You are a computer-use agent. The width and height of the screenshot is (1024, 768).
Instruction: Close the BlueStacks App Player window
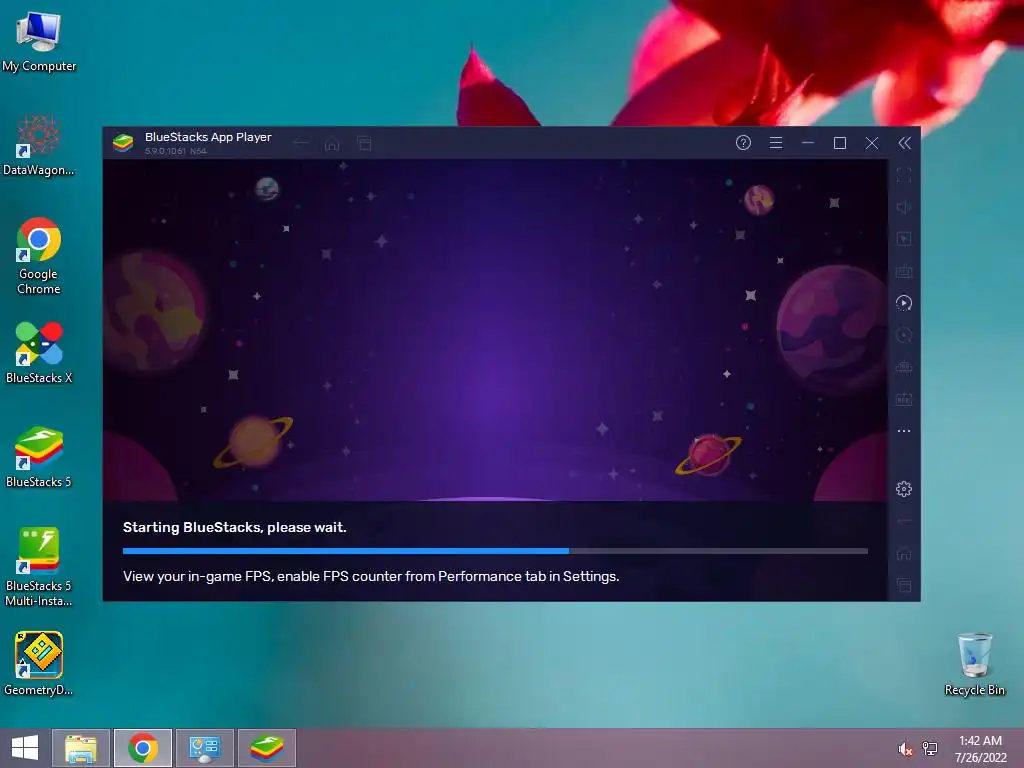click(x=872, y=143)
